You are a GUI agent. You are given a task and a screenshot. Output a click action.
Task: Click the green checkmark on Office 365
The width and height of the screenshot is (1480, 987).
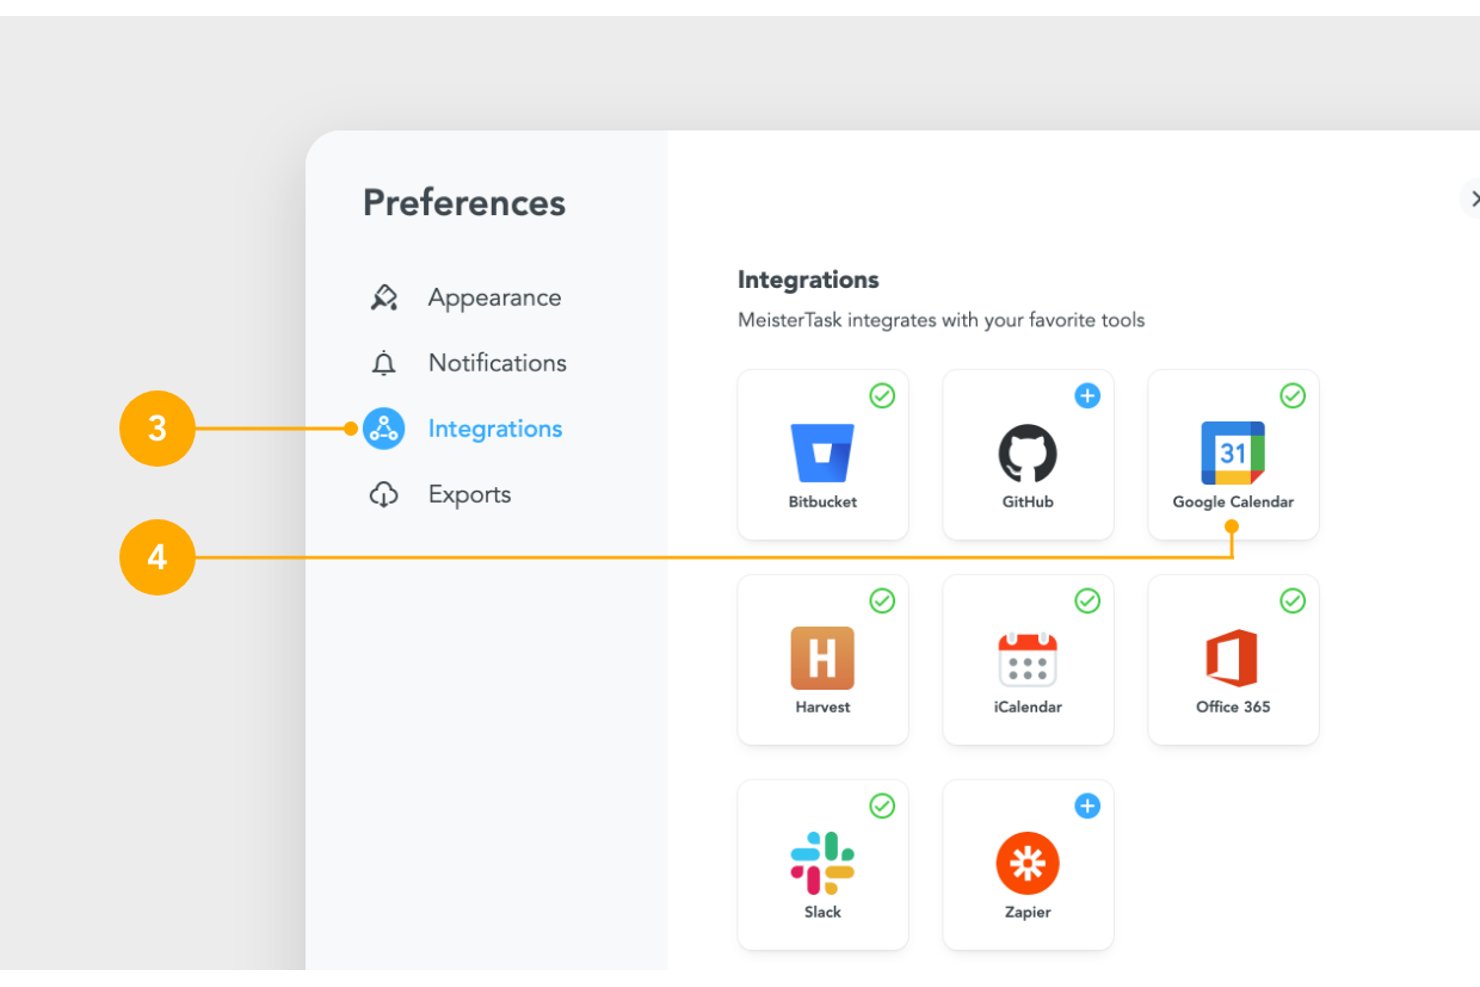tap(1293, 601)
